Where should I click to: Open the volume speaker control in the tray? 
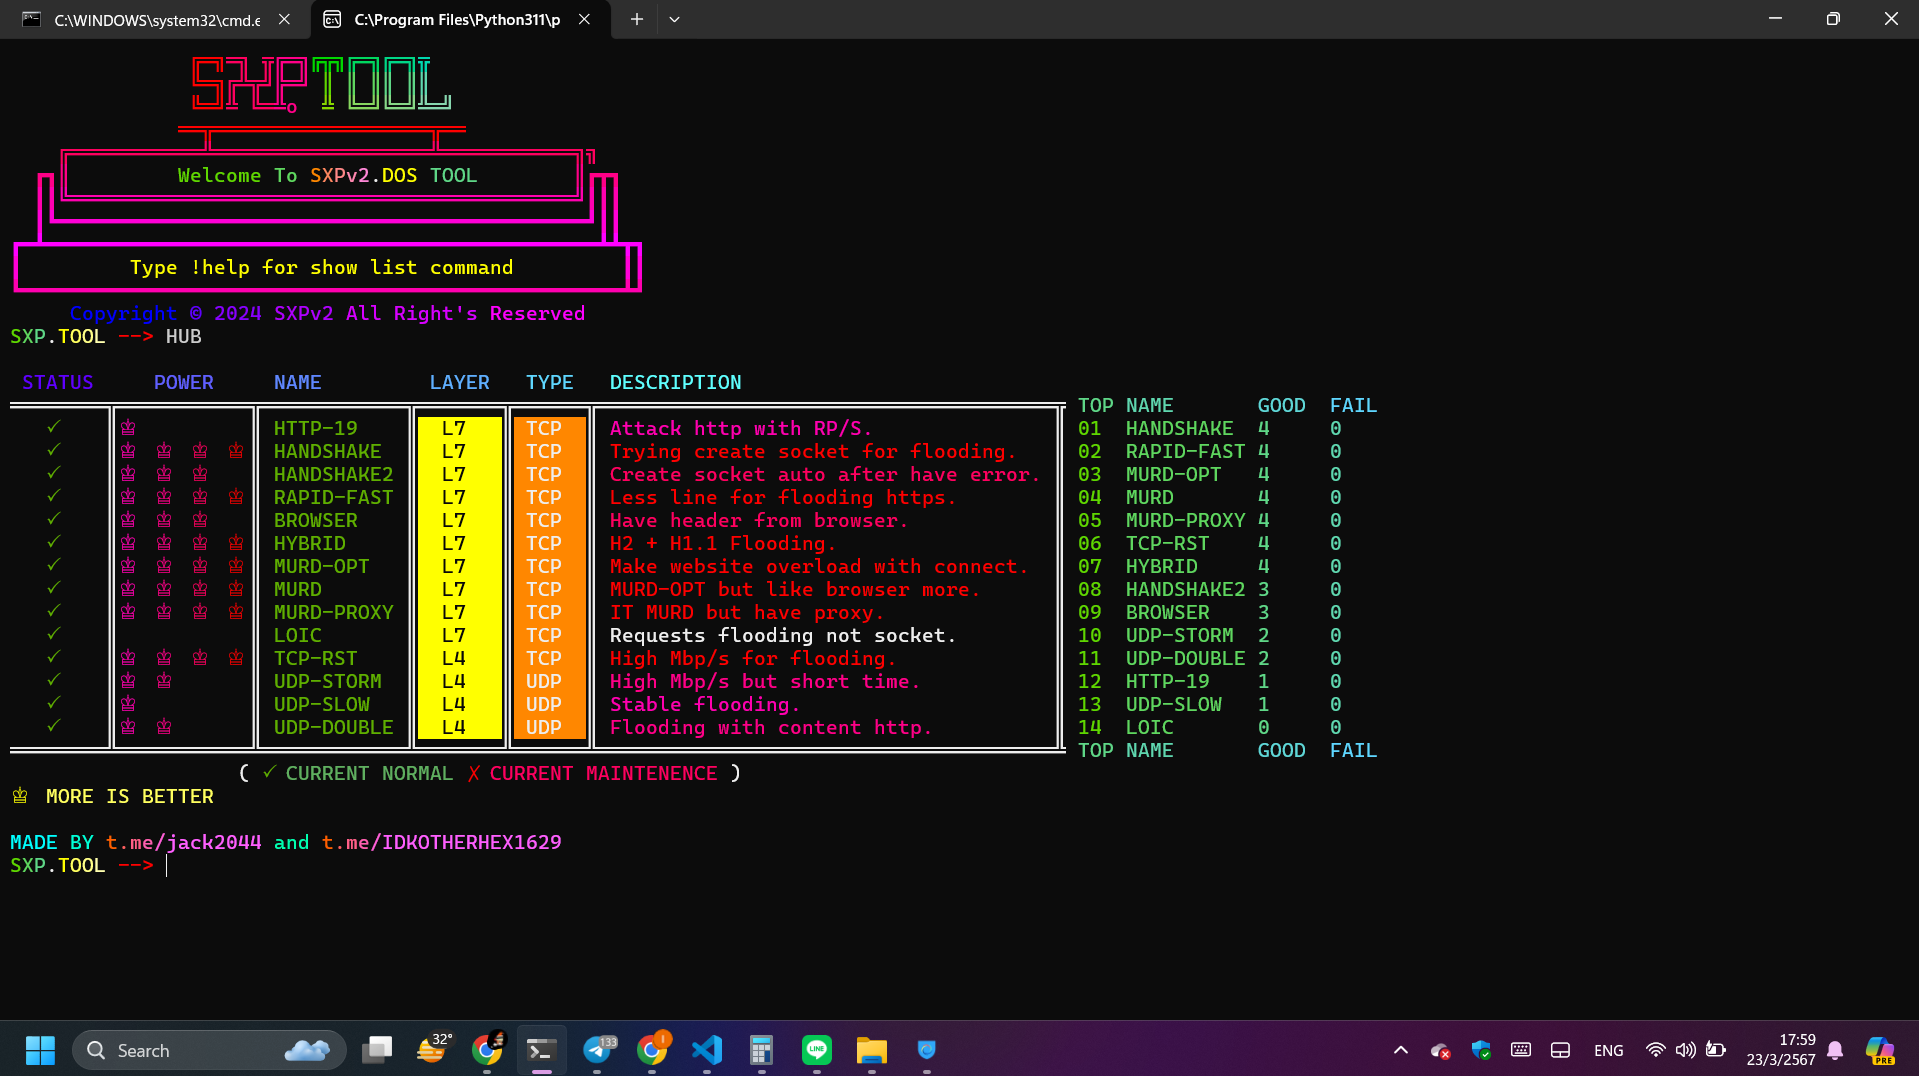1685,1050
